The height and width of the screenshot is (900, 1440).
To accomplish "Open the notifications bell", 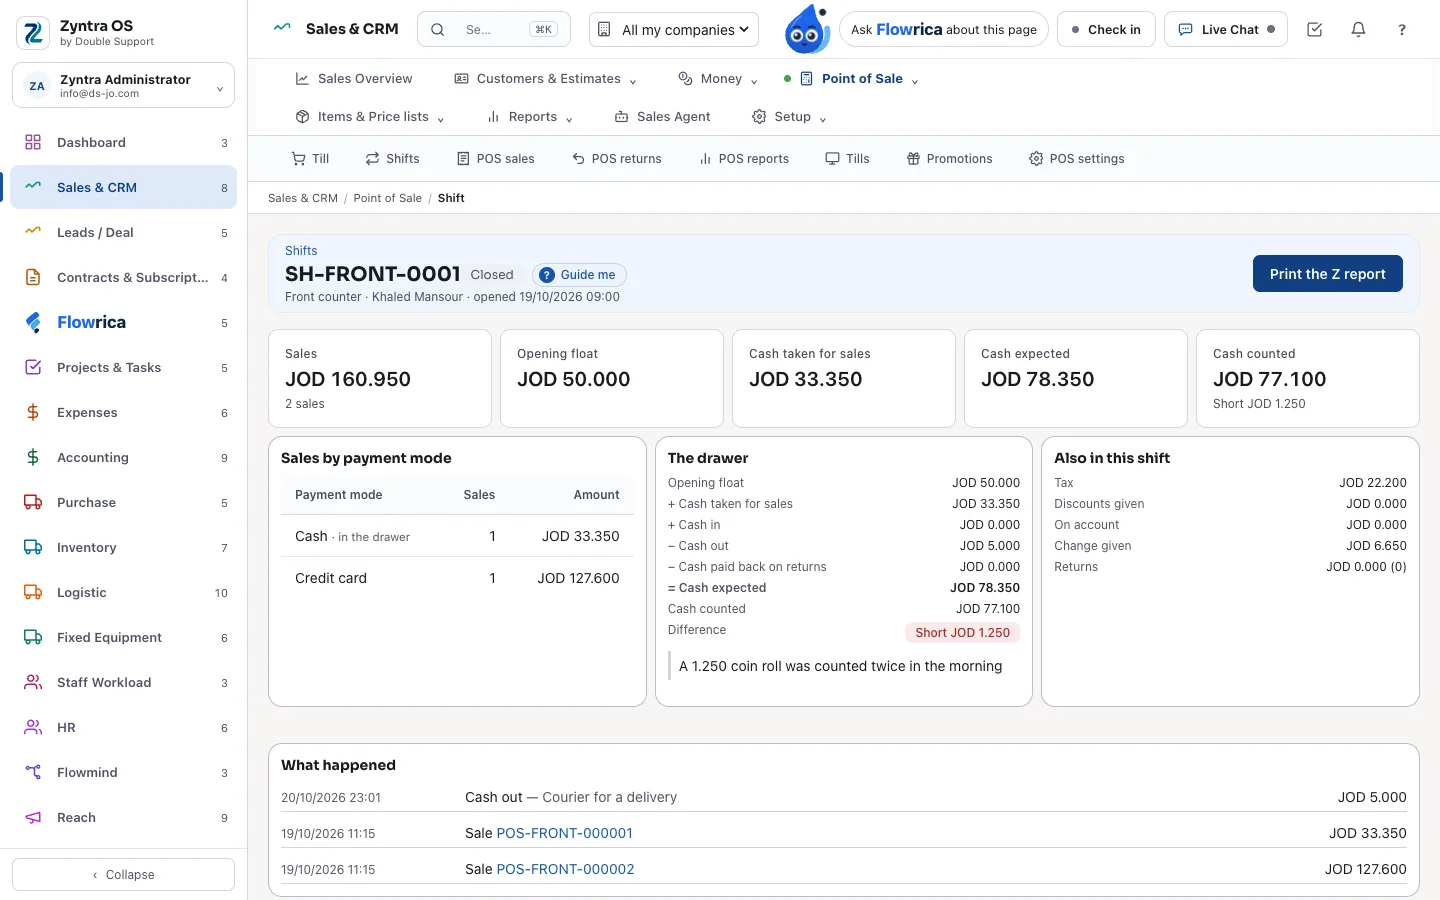I will click(1358, 30).
